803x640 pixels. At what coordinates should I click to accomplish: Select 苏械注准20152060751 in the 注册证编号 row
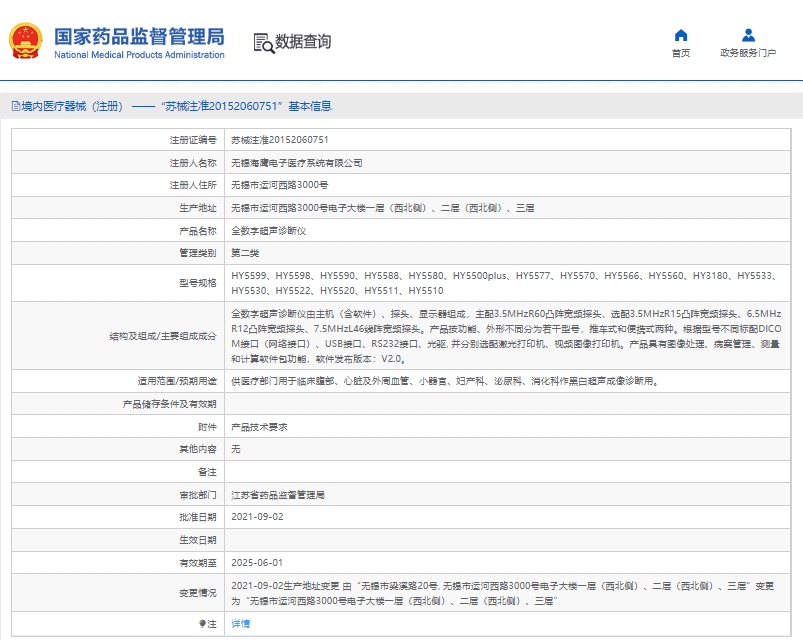[280, 140]
